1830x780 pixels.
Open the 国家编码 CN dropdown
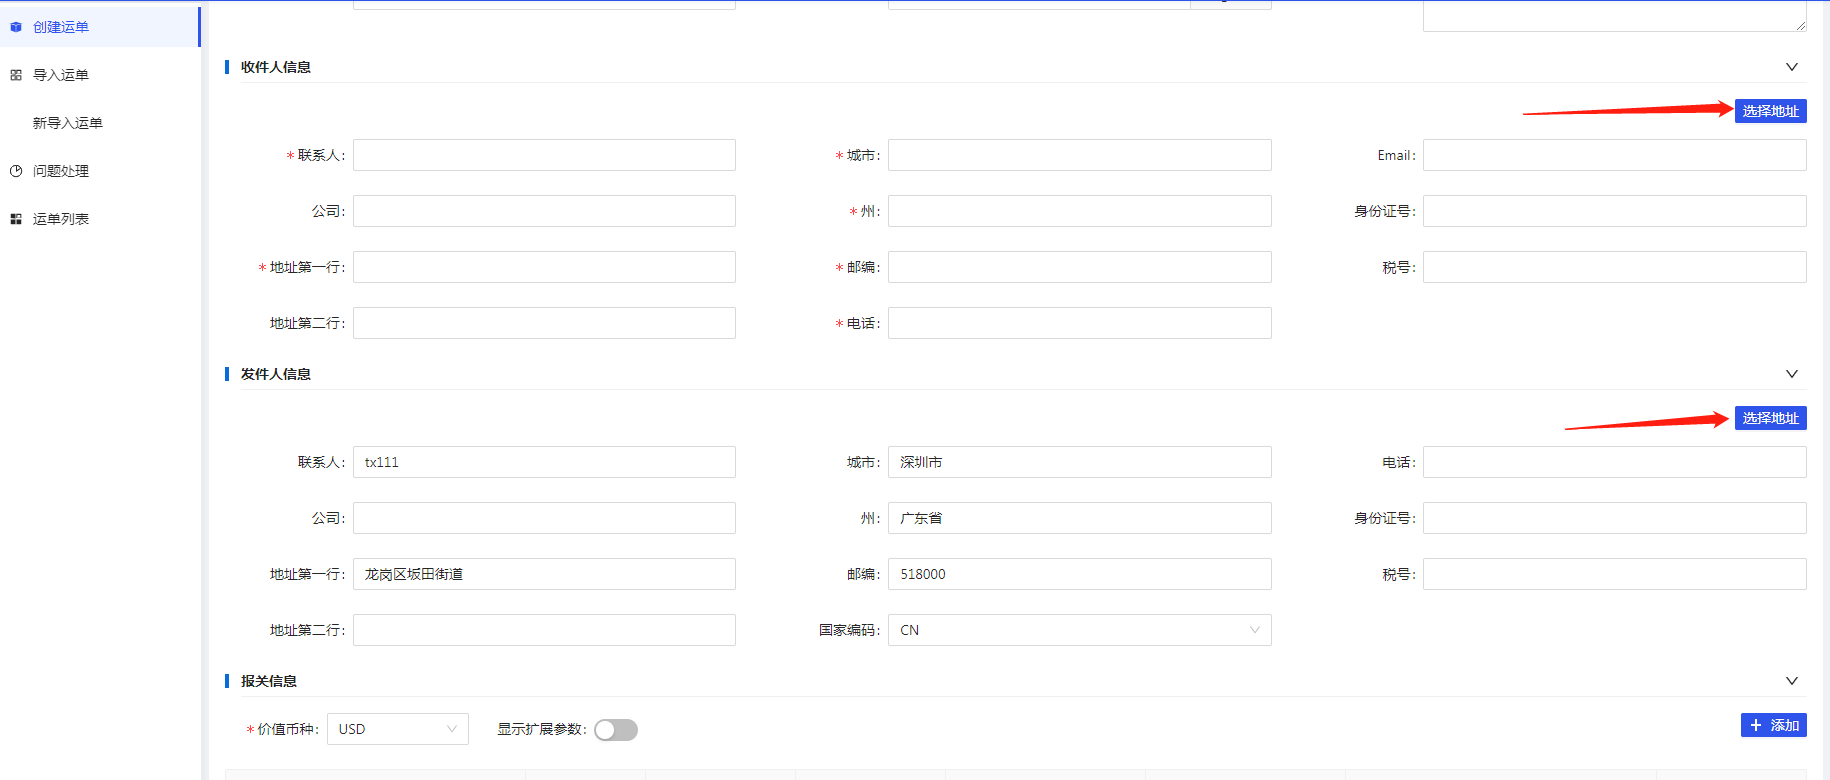pyautogui.click(x=1080, y=630)
